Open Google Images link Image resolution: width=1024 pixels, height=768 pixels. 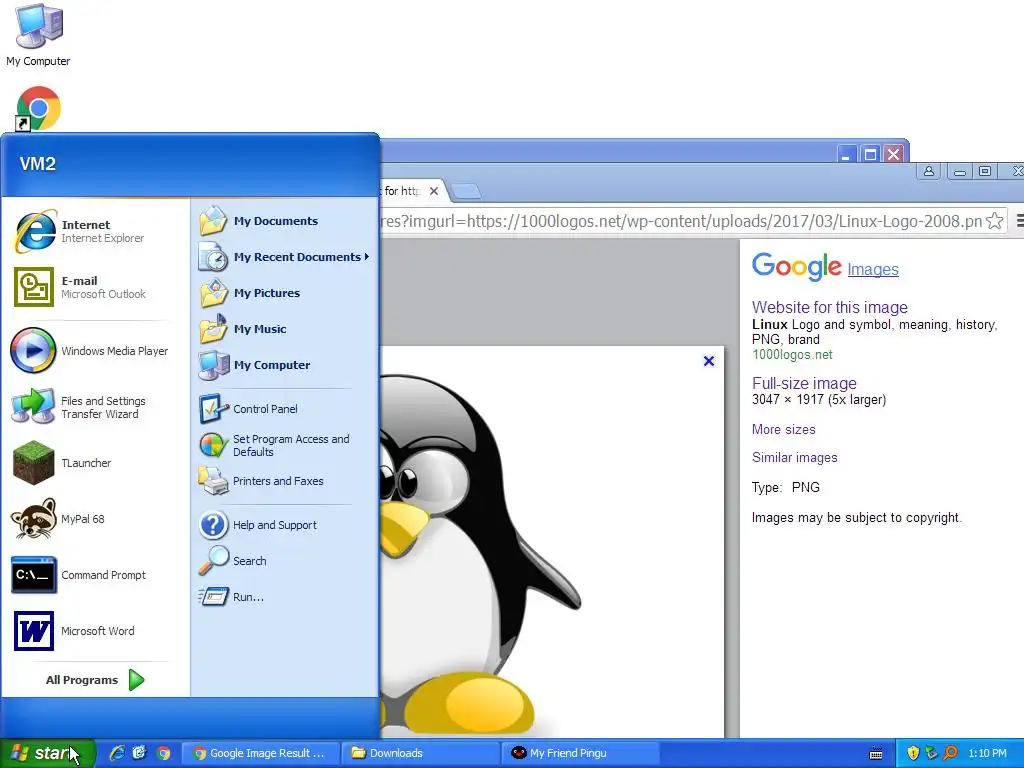click(872, 269)
